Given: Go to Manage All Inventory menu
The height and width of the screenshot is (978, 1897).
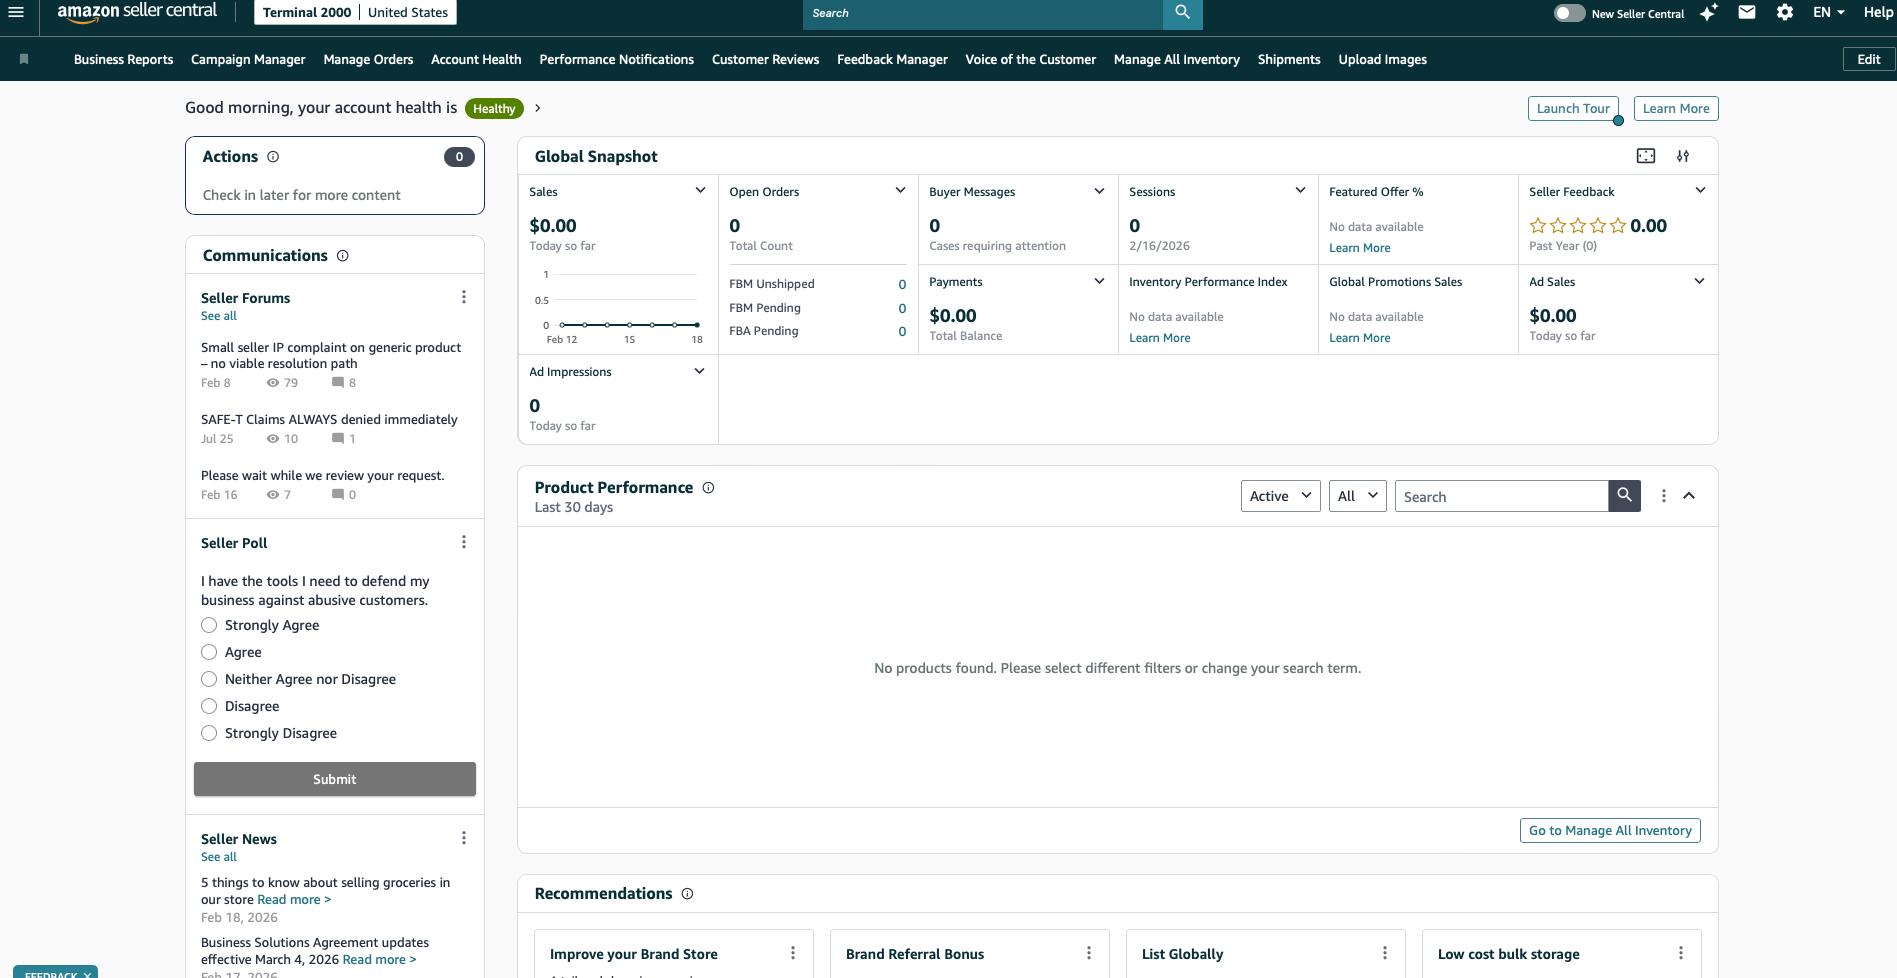Looking at the screenshot, I should tap(1177, 59).
